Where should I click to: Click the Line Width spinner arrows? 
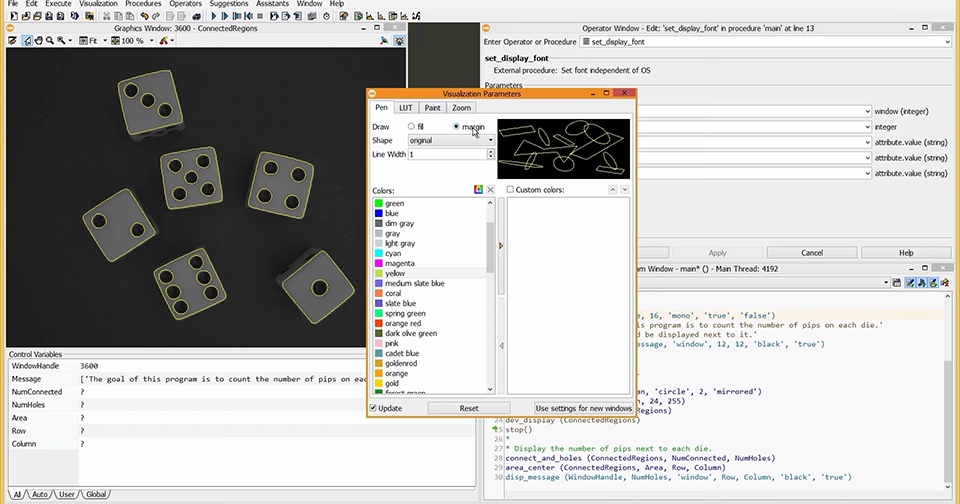(x=490, y=154)
